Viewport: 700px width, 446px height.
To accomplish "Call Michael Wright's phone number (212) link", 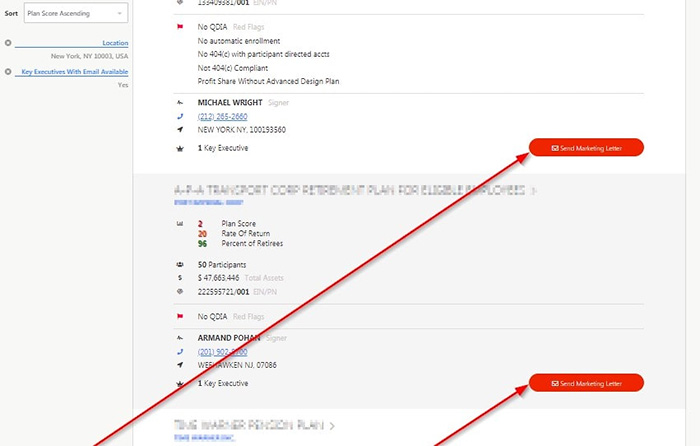I will (222, 116).
